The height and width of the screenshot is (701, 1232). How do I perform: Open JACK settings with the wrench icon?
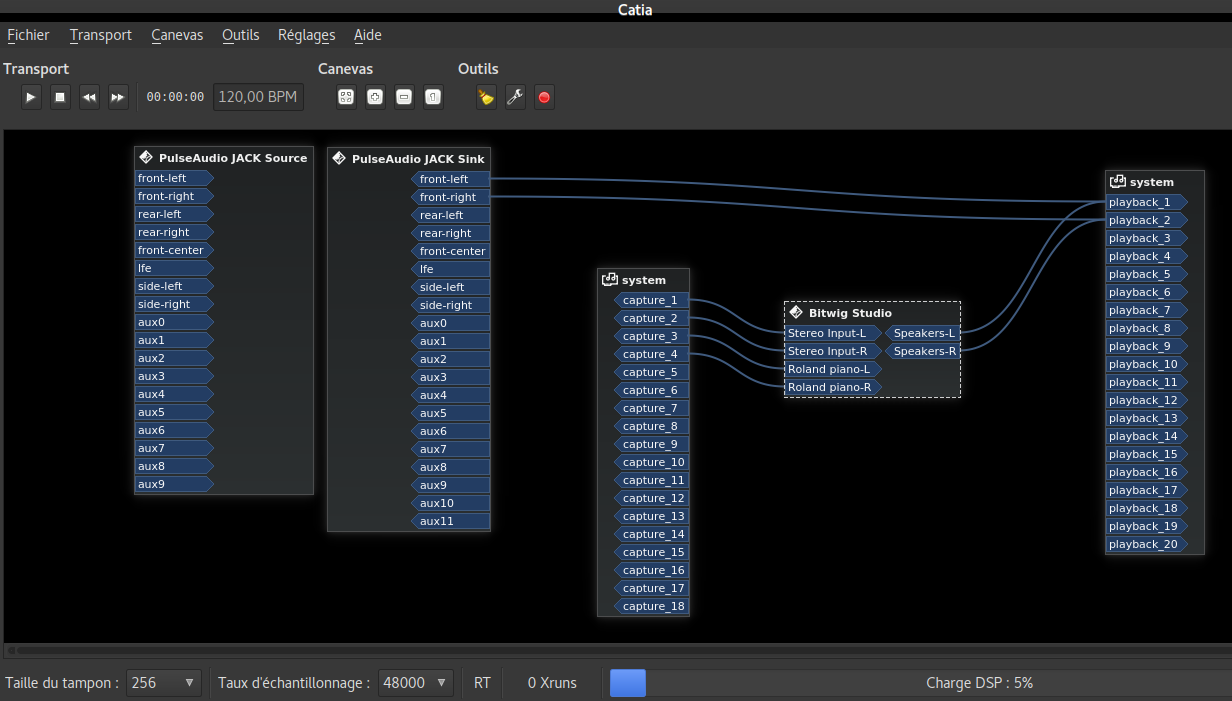(x=515, y=97)
